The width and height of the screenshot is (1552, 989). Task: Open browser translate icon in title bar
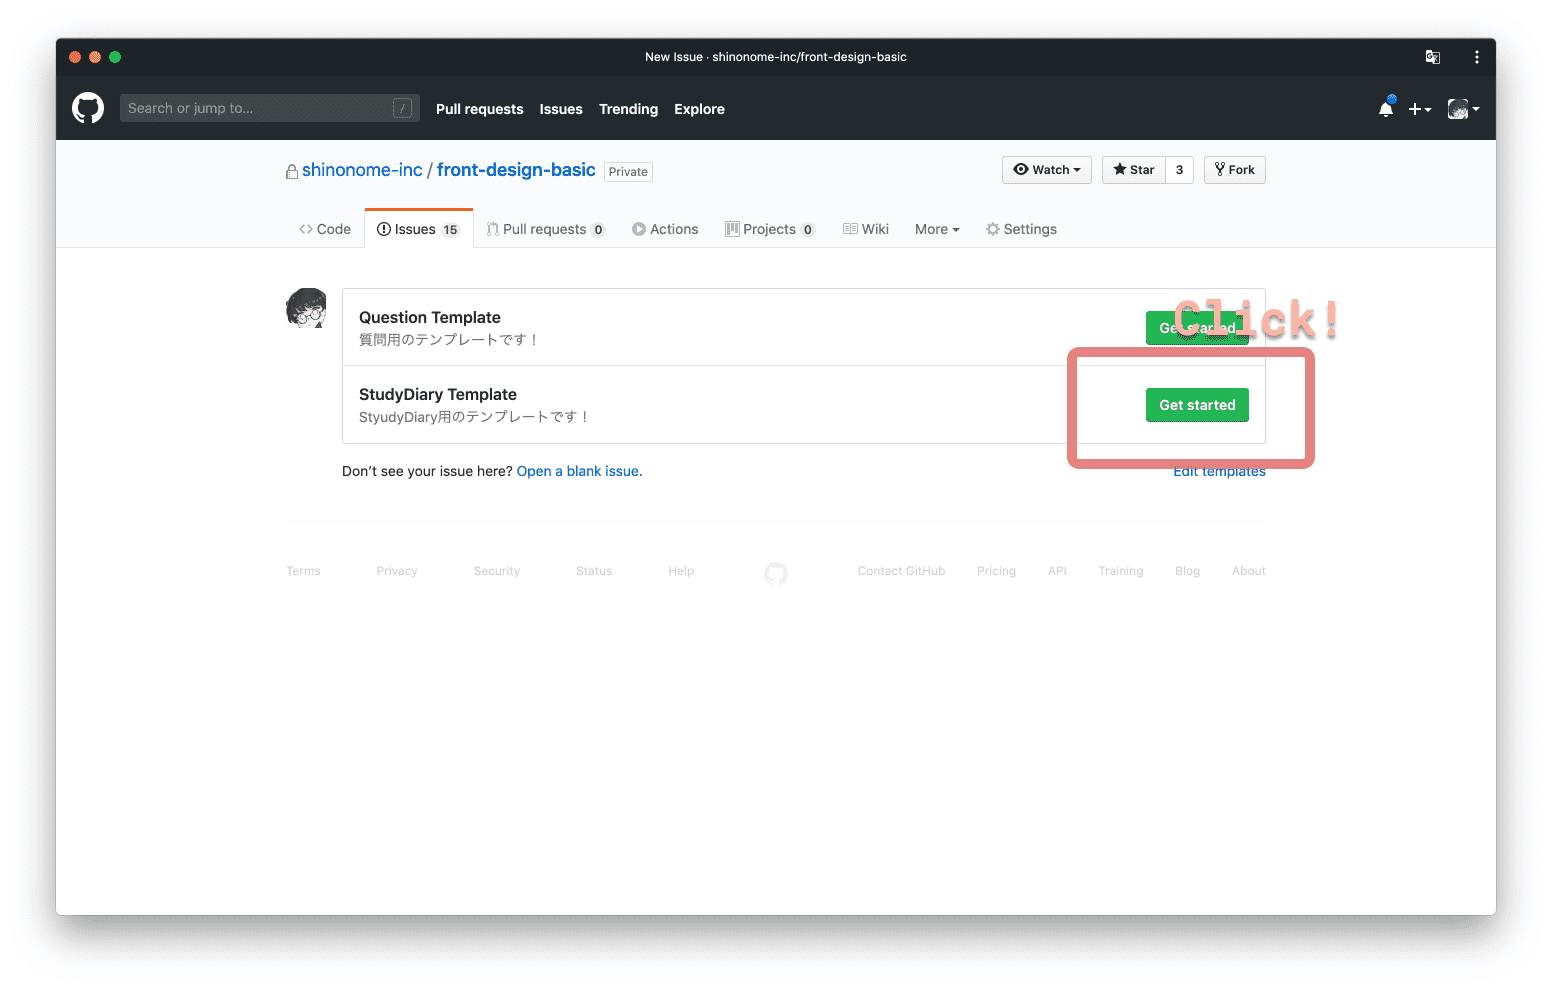tap(1433, 57)
